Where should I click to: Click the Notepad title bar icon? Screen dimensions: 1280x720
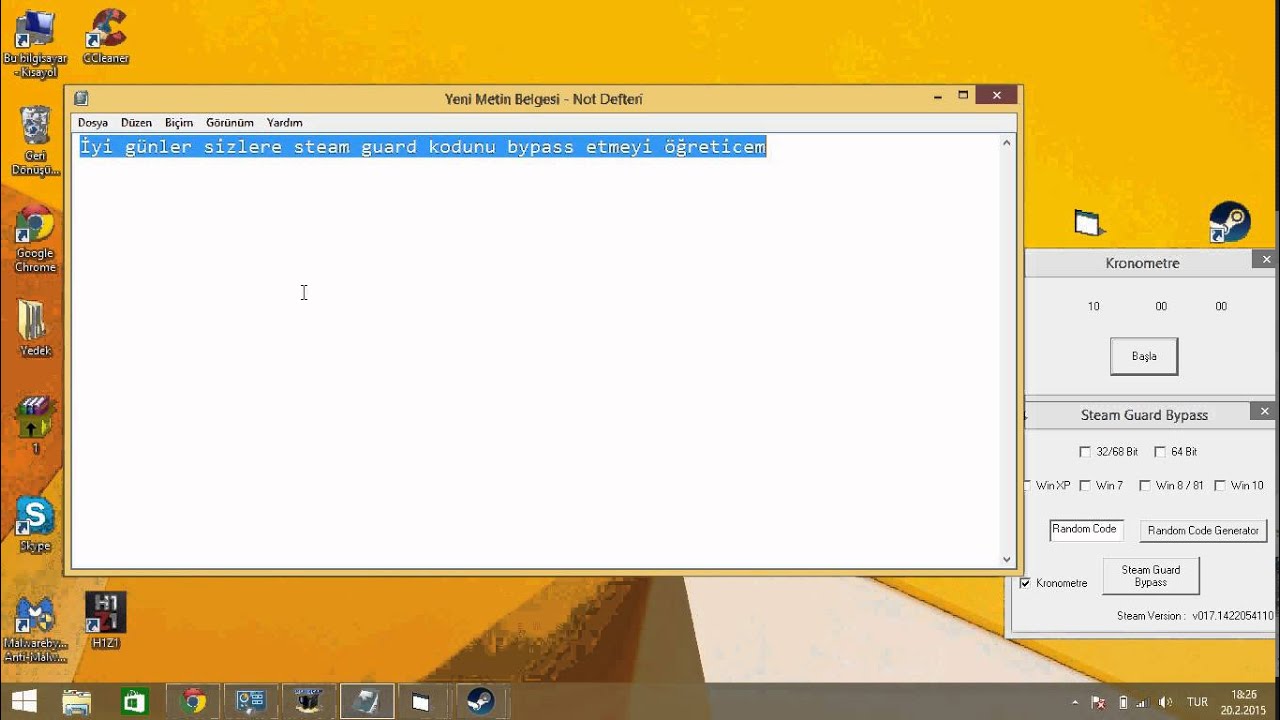tap(81, 98)
